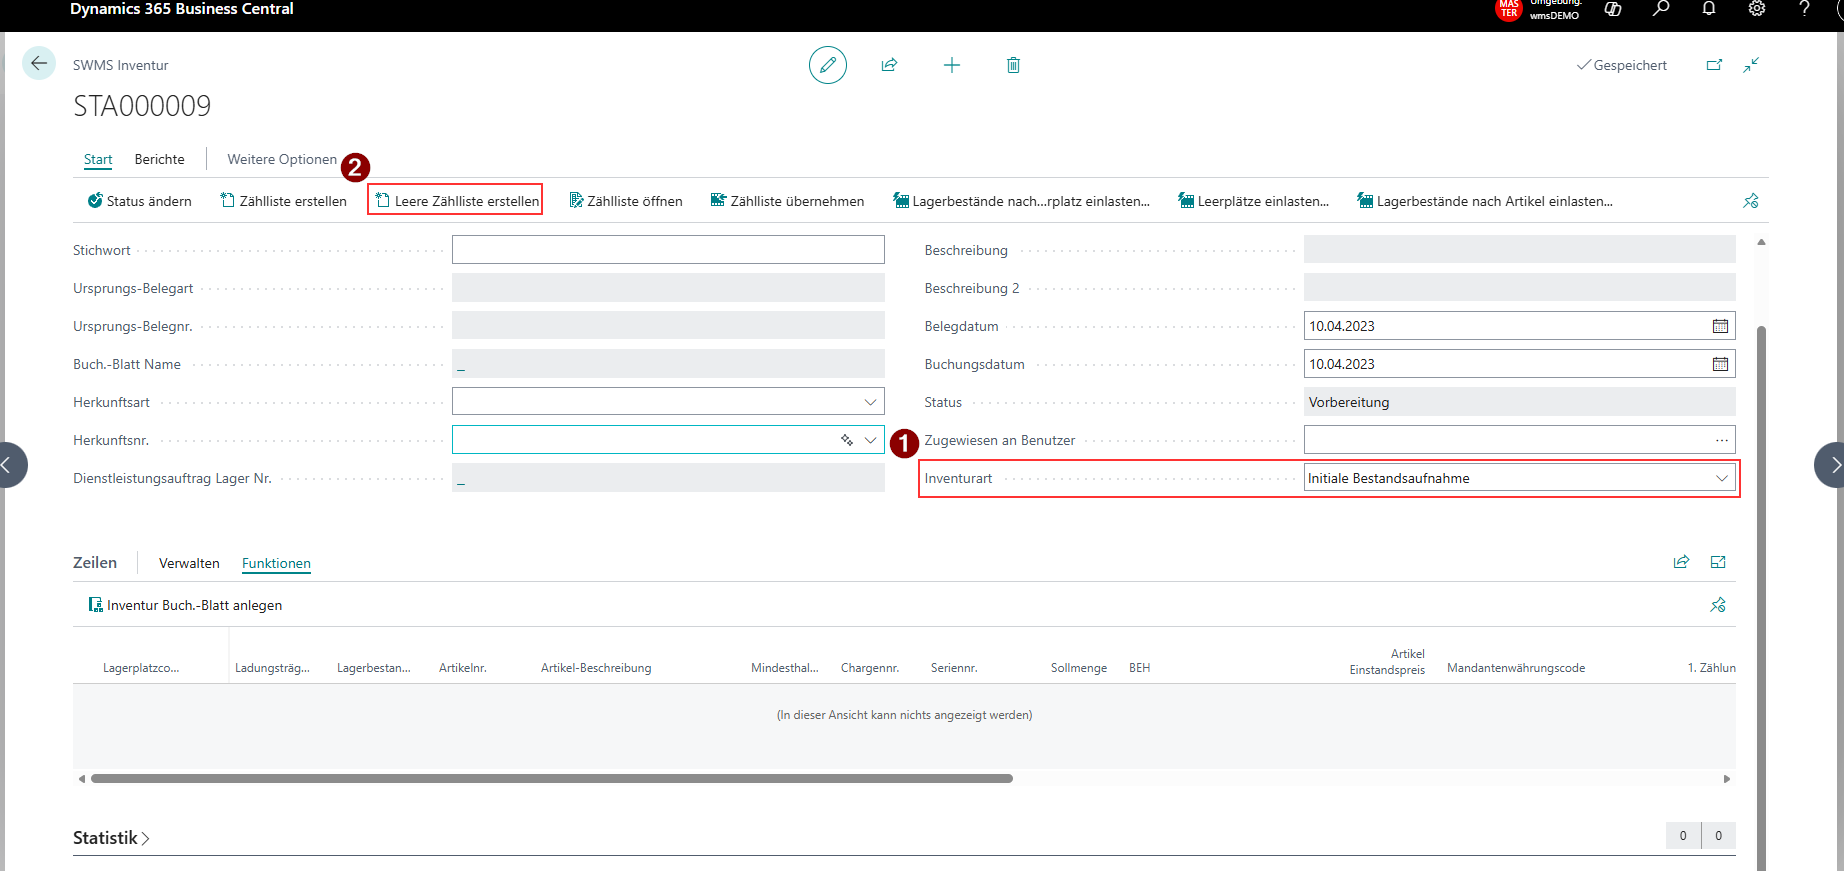1844x871 pixels.
Task: Open page in new window icon
Action: pyautogui.click(x=1714, y=65)
